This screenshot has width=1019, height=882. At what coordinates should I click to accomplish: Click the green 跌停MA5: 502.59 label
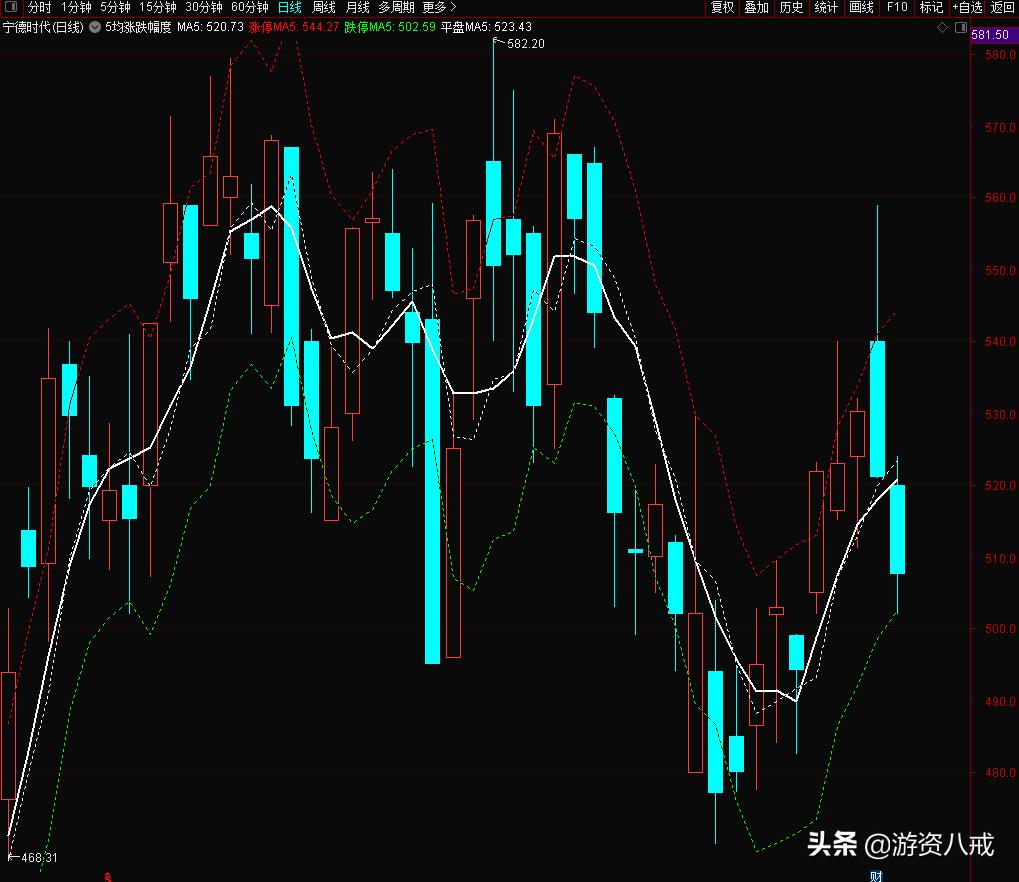click(x=390, y=27)
